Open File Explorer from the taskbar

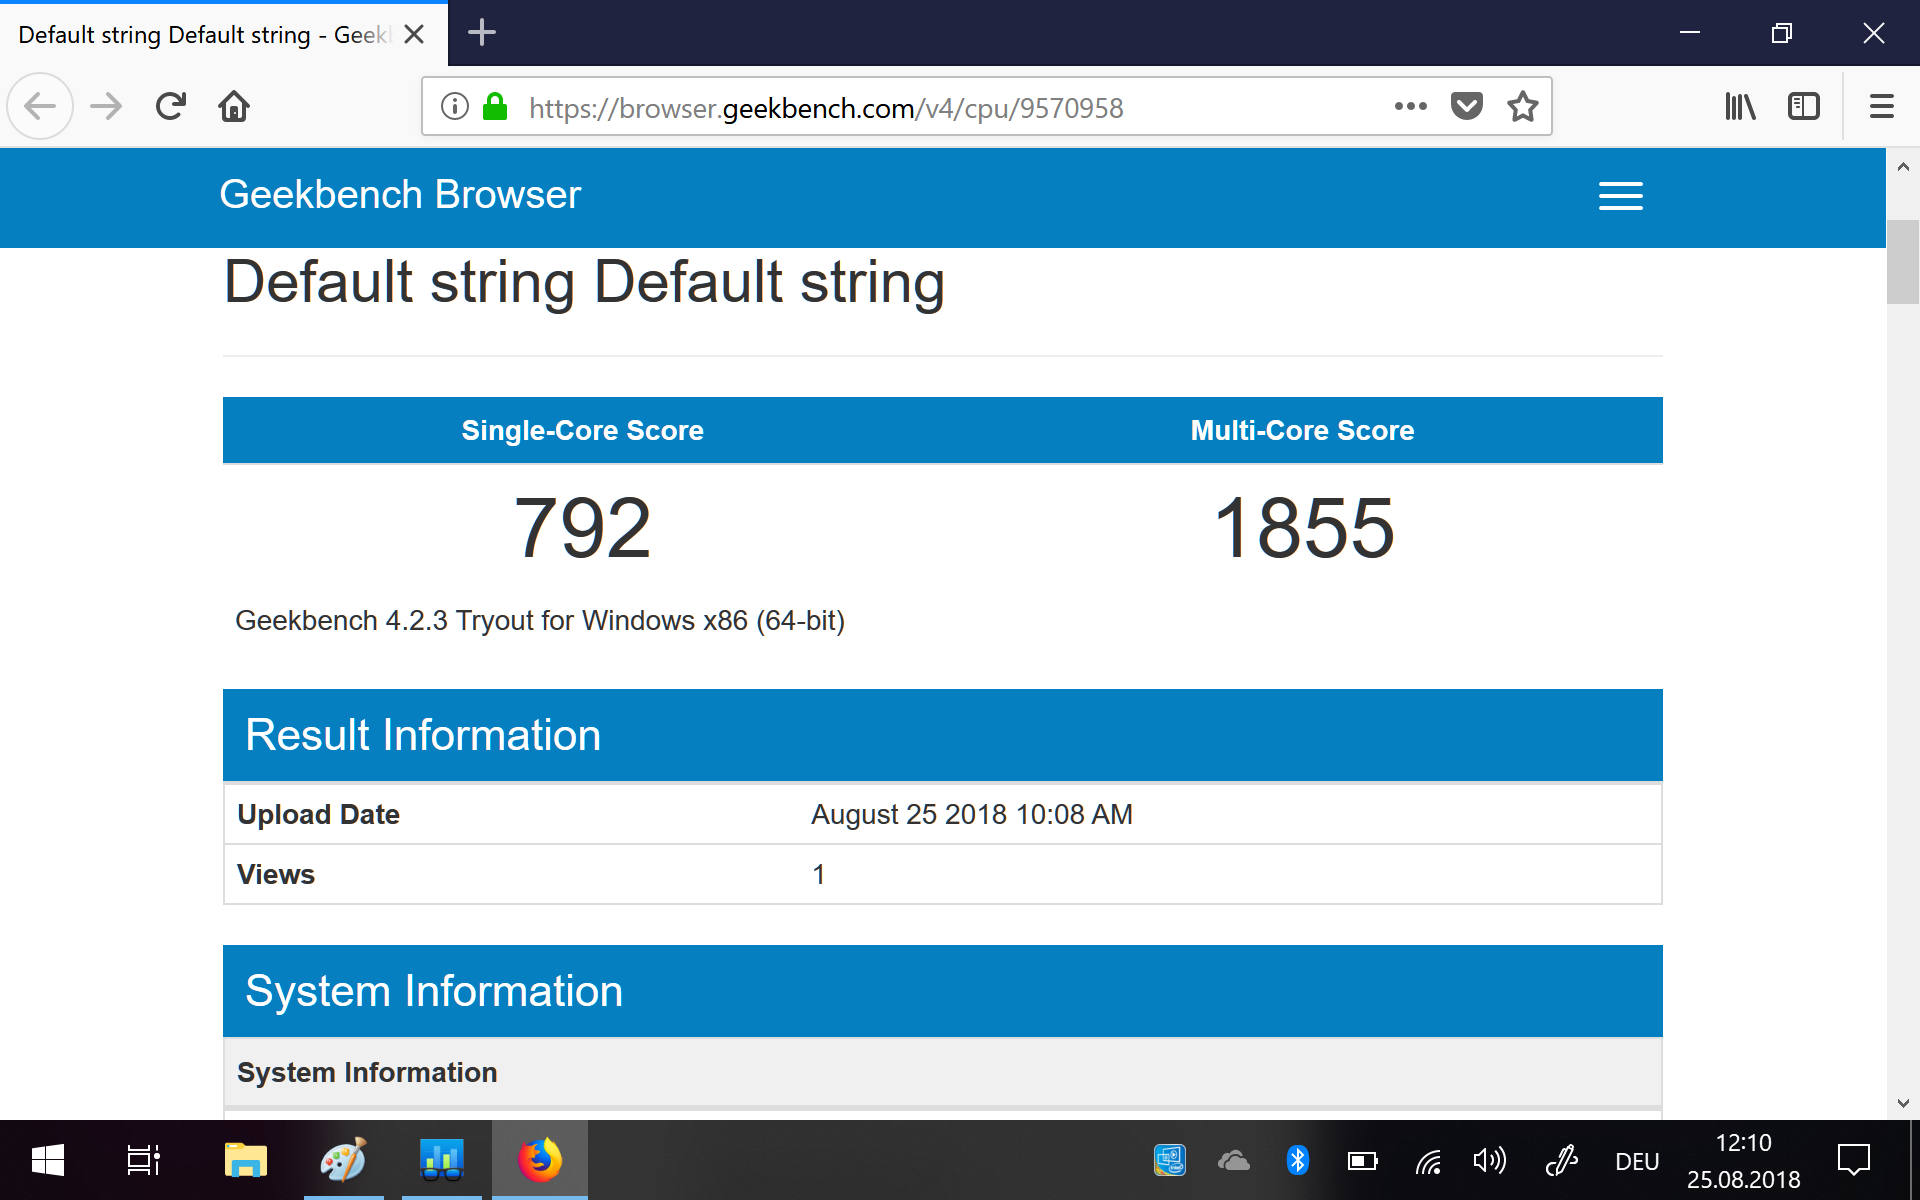(245, 1160)
